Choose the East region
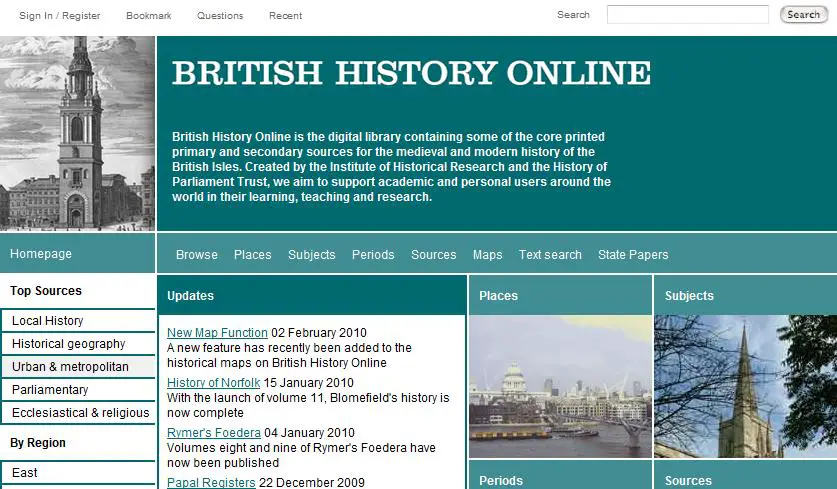Screen dimensions: 837x489 pyautogui.click(x=25, y=473)
